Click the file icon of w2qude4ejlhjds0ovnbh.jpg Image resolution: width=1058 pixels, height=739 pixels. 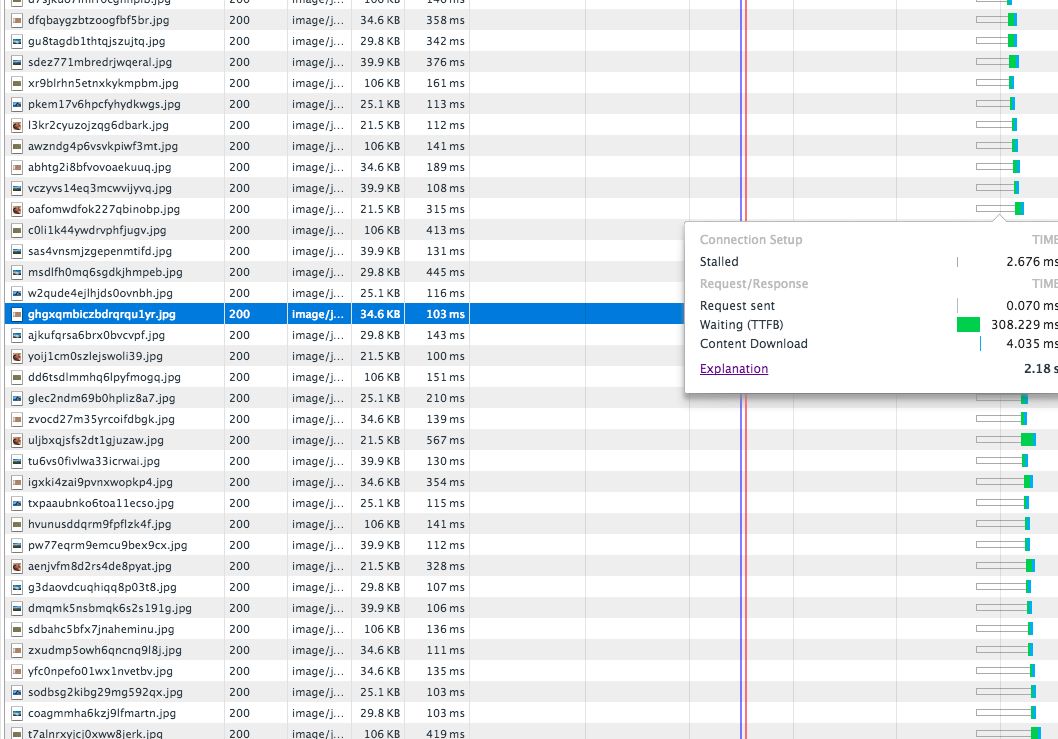17,293
